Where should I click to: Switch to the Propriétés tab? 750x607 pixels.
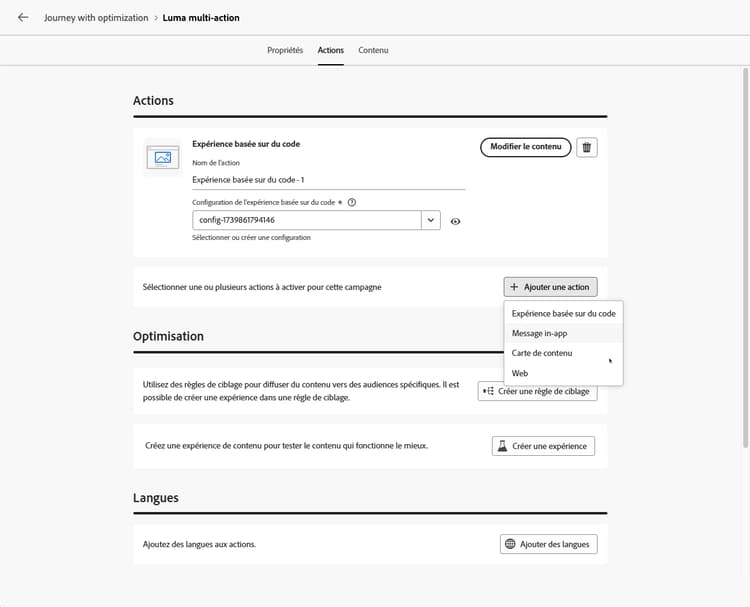(285, 50)
